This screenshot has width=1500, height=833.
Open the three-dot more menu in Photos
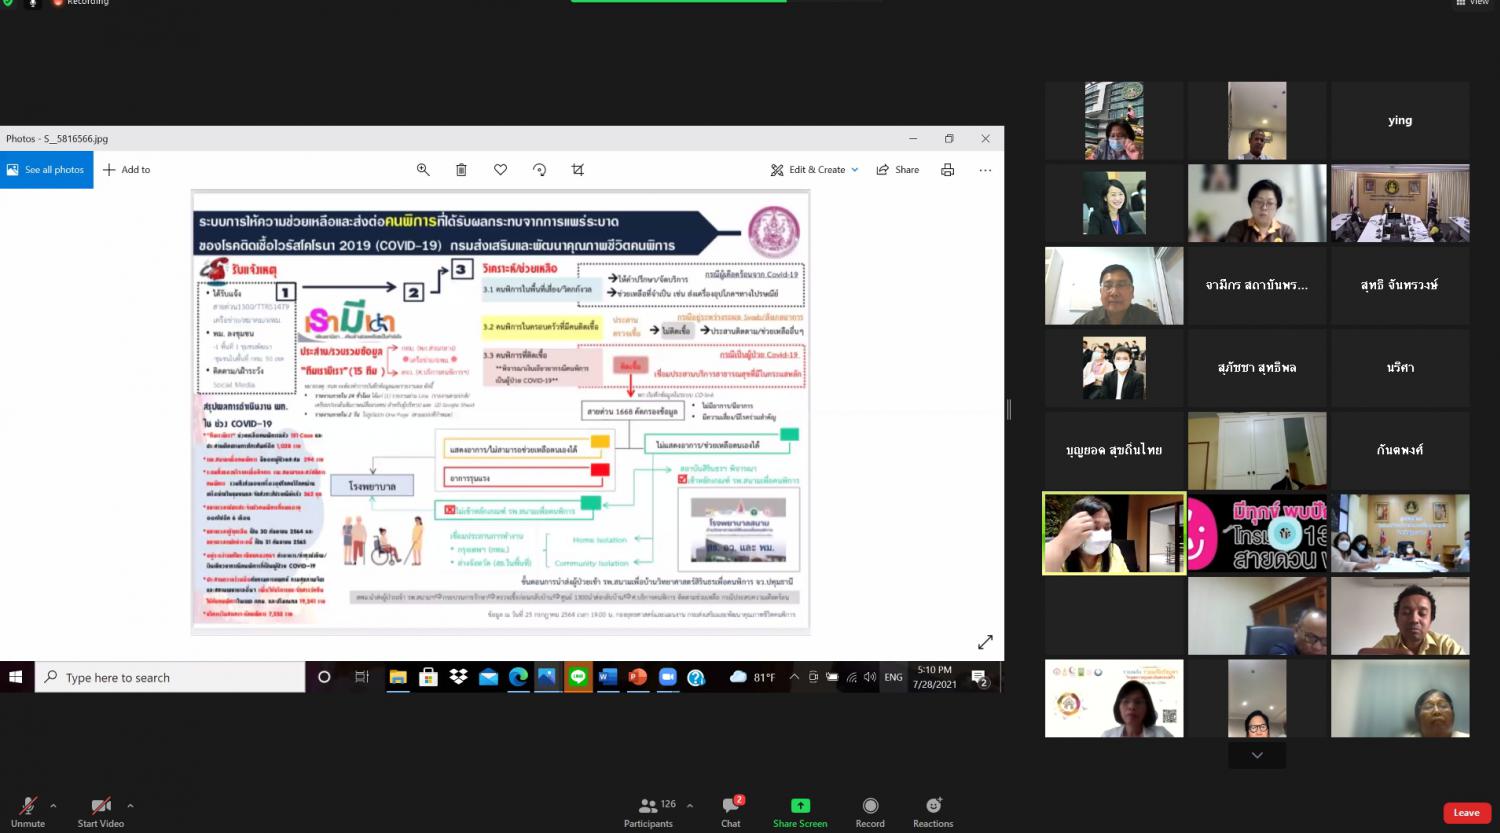point(985,170)
